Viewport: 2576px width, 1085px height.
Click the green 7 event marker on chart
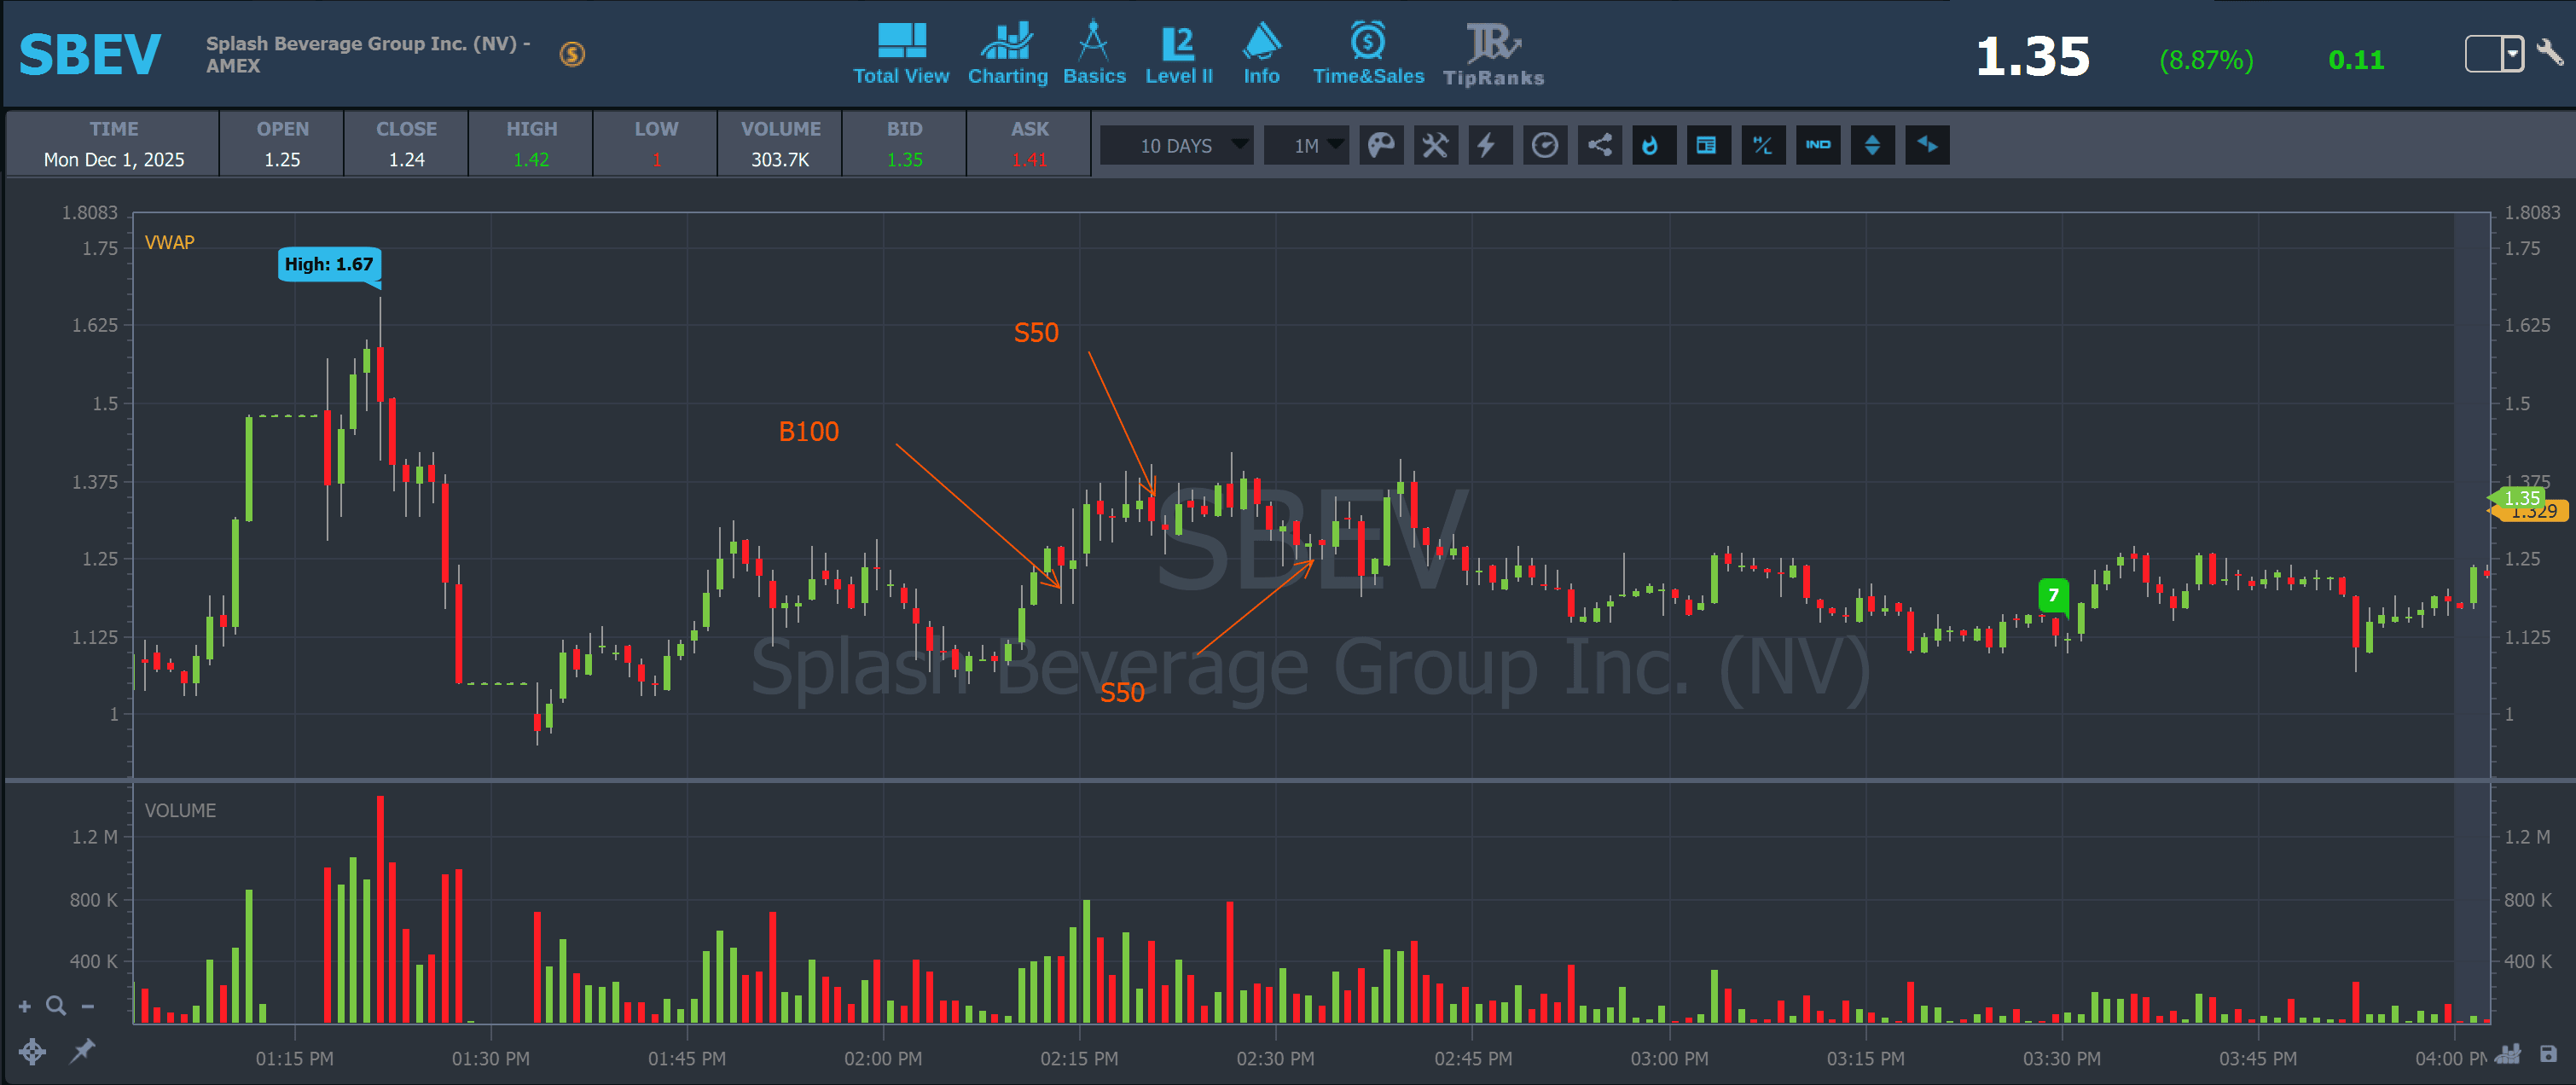2053,595
